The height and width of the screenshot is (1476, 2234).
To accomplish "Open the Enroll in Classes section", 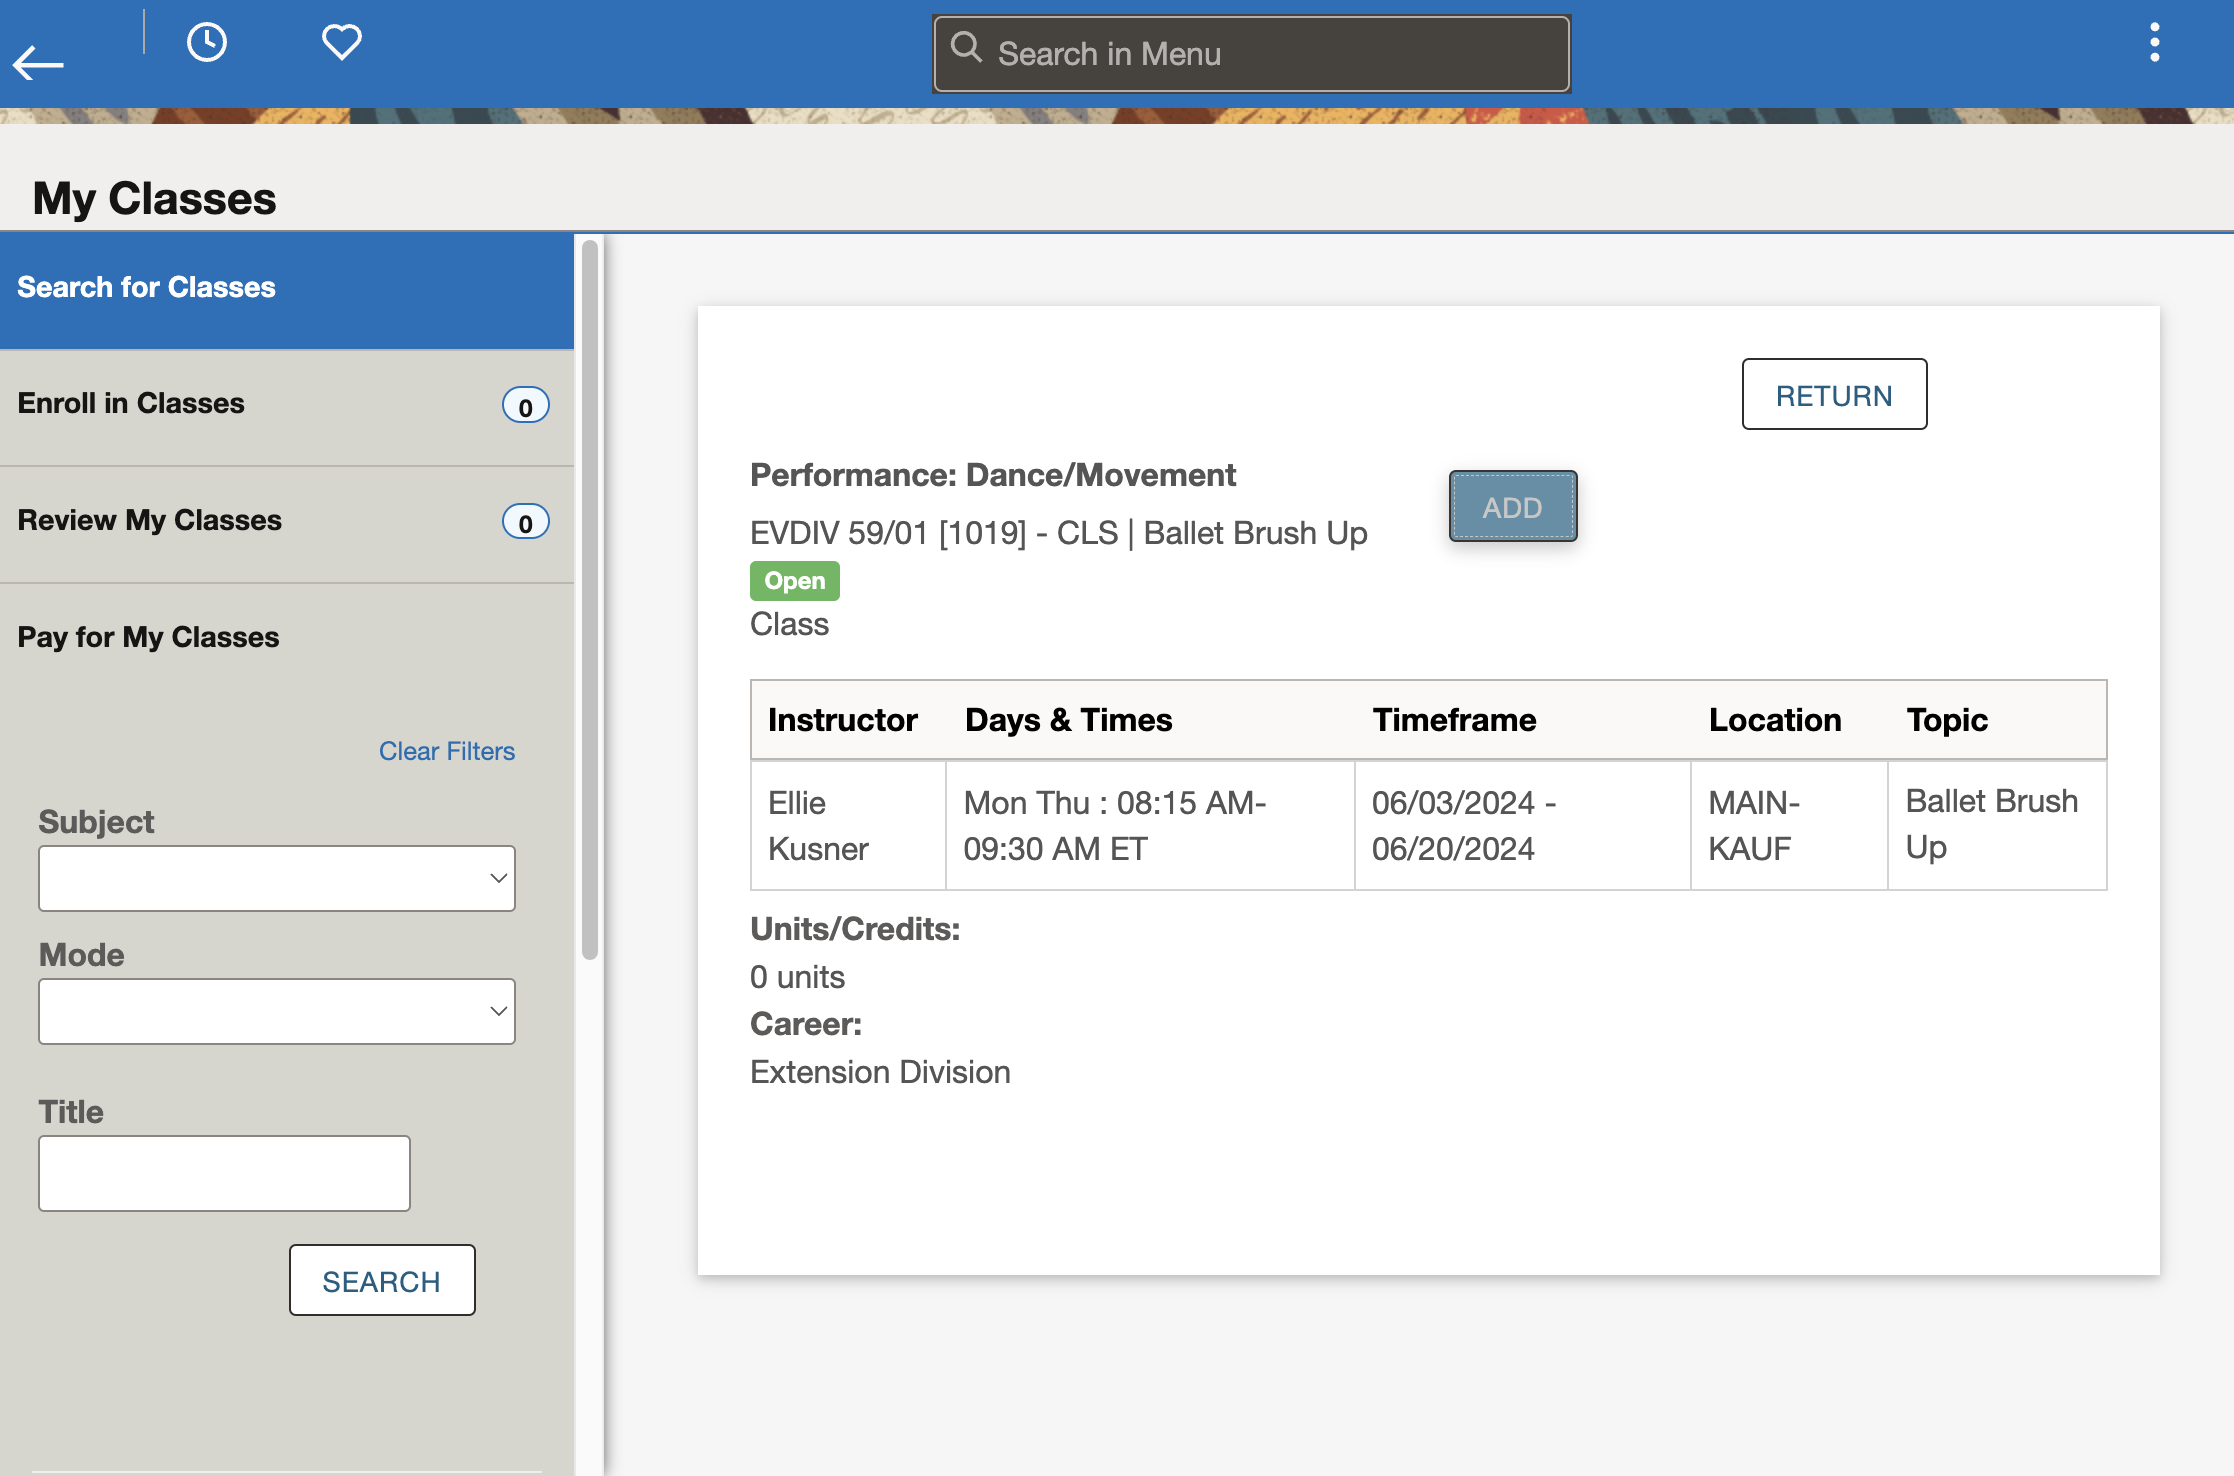I will 287,407.
